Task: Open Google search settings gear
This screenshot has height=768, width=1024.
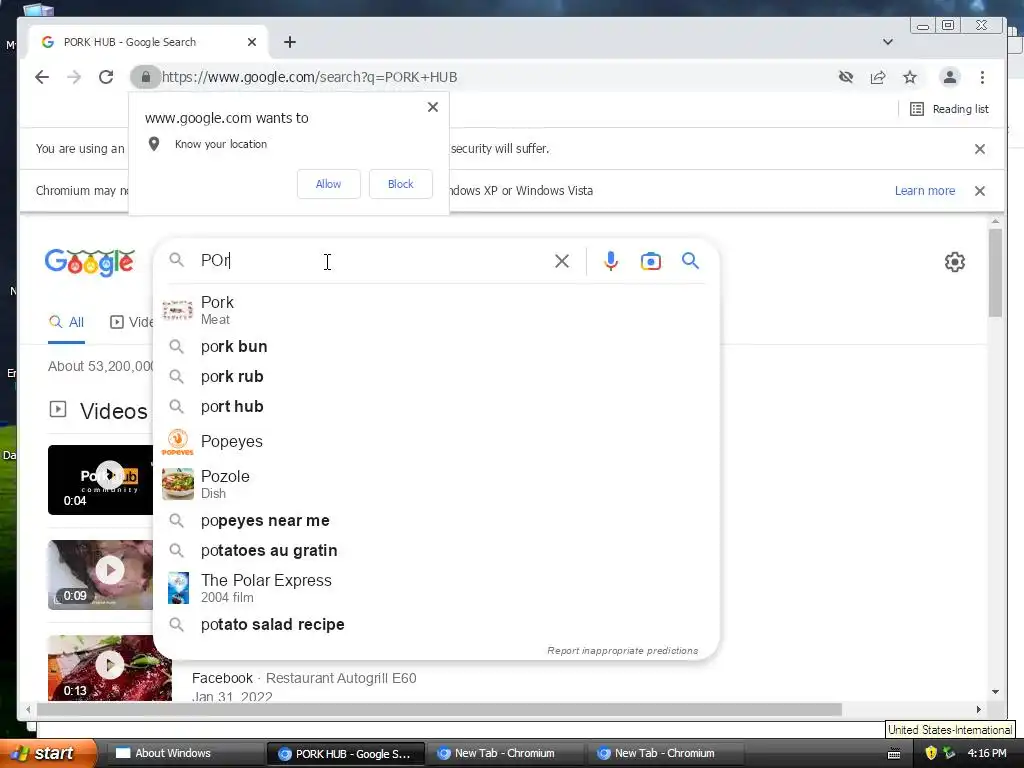Action: [x=955, y=262]
